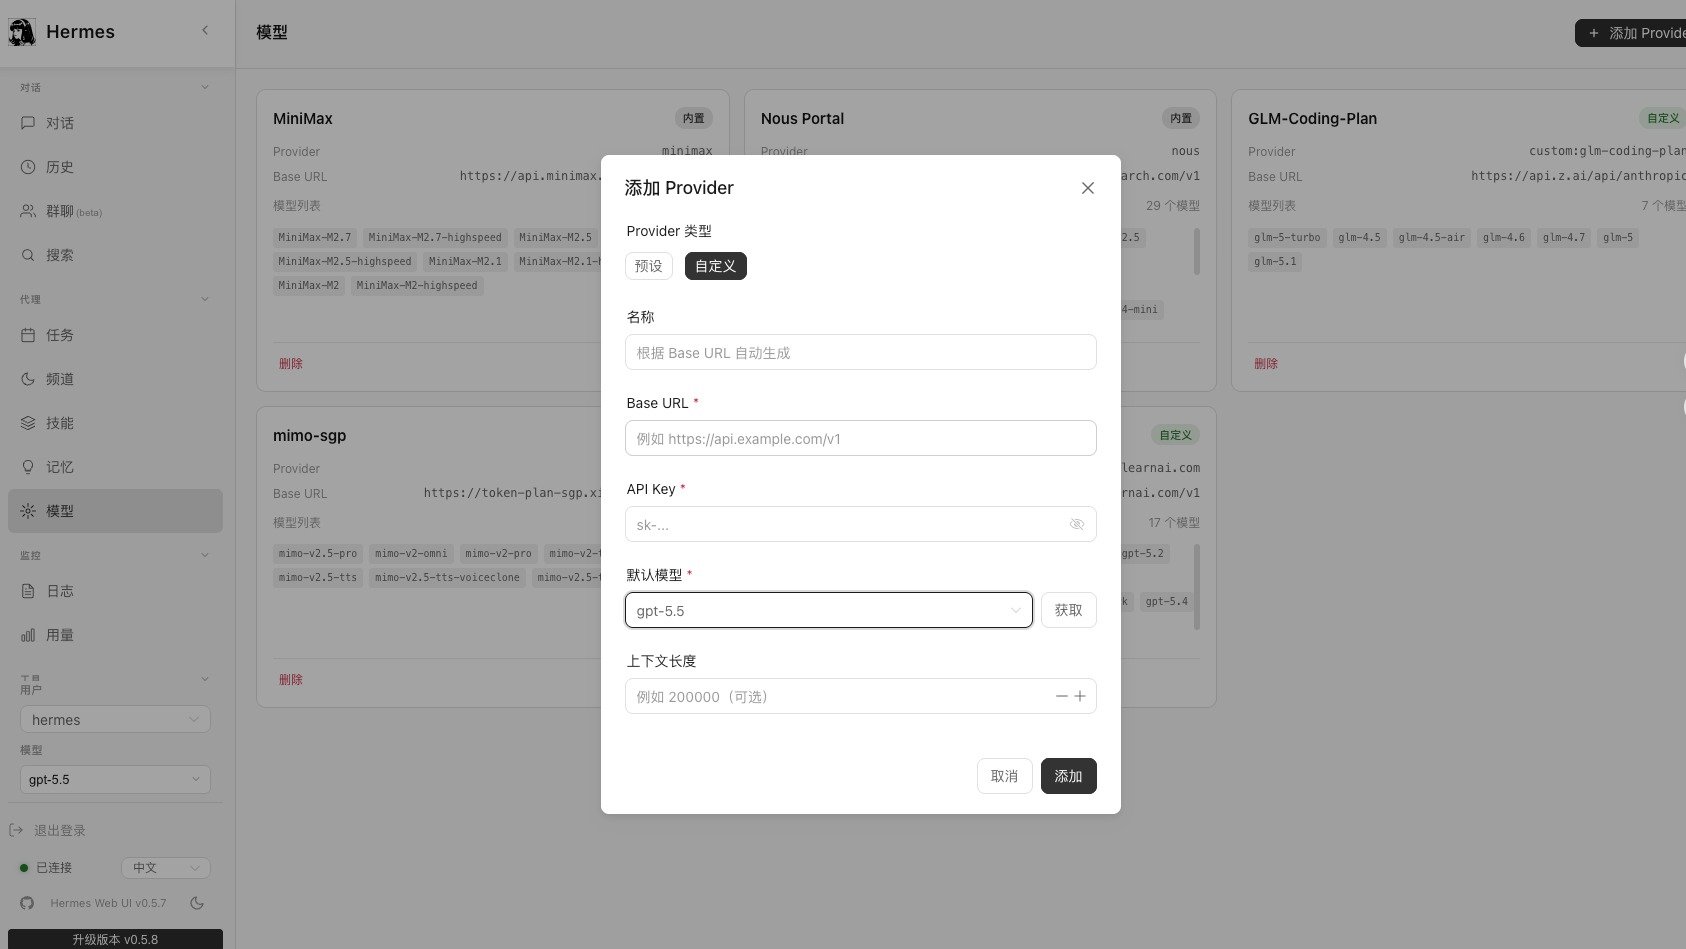Focus the API Key input field
The height and width of the screenshot is (949, 1686).
click(x=861, y=524)
